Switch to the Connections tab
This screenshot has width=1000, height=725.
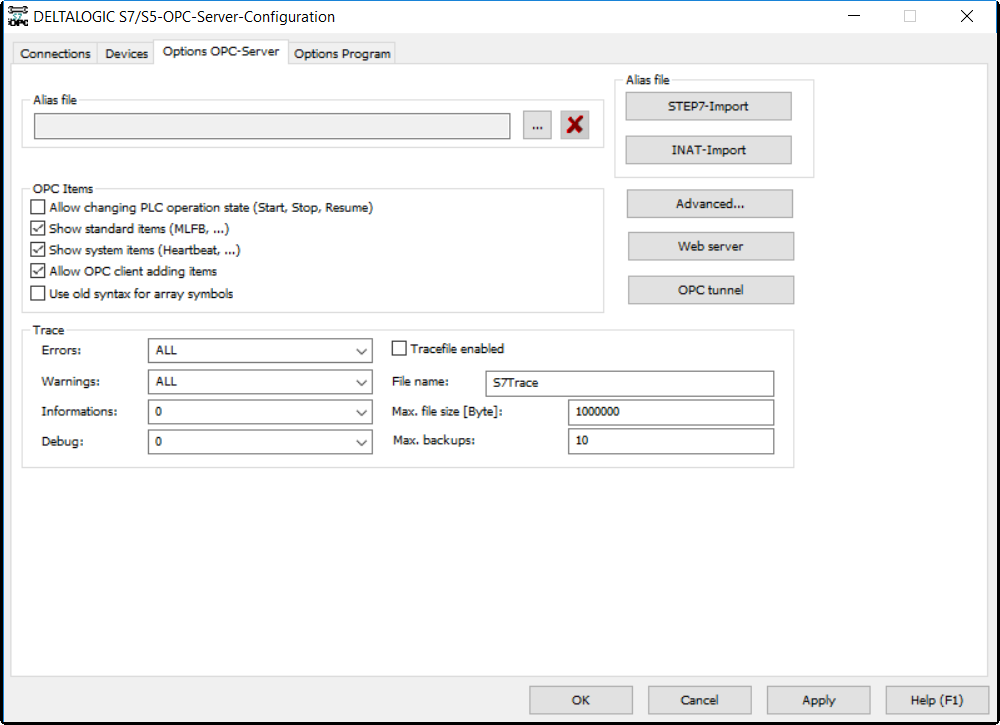click(x=55, y=54)
